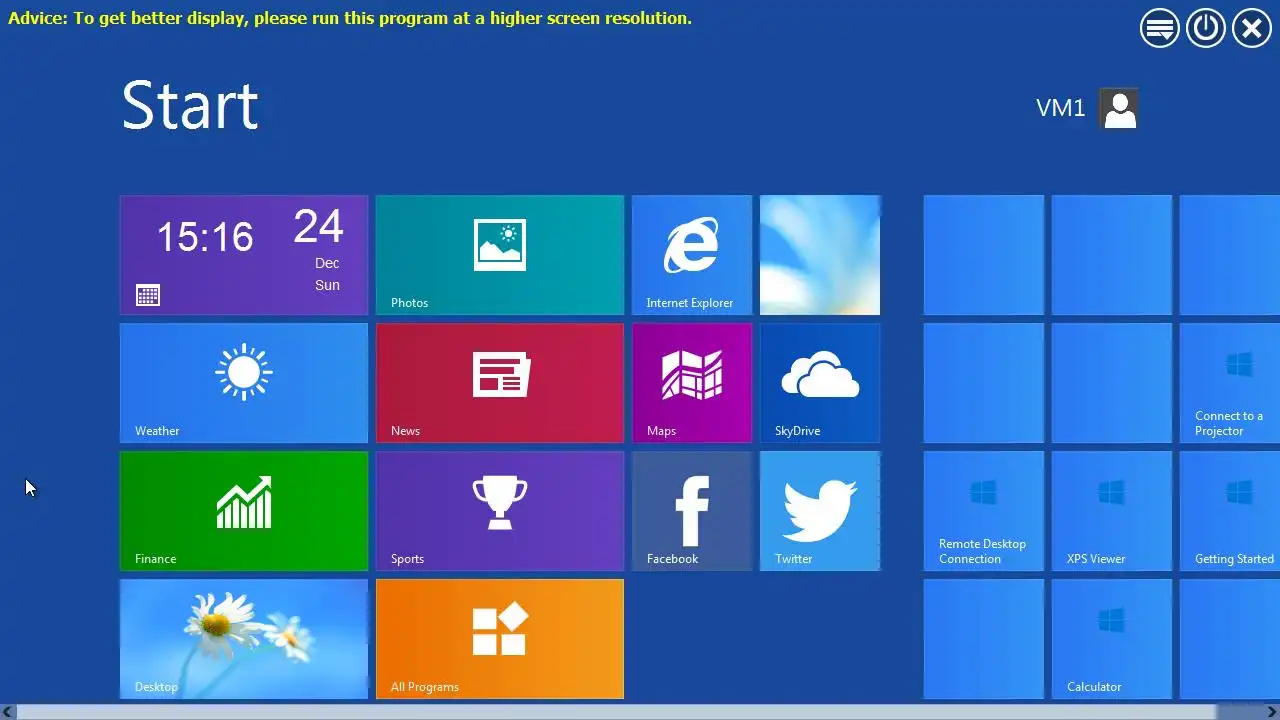
Task: Open the Calculator tile
Action: 1112,639
